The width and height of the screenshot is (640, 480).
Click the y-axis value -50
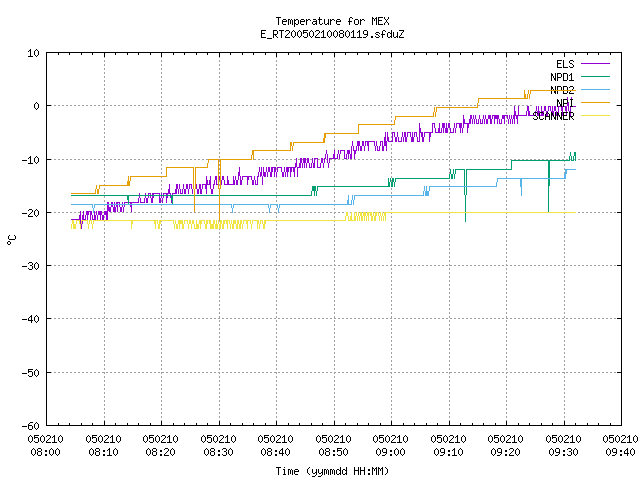31,373
